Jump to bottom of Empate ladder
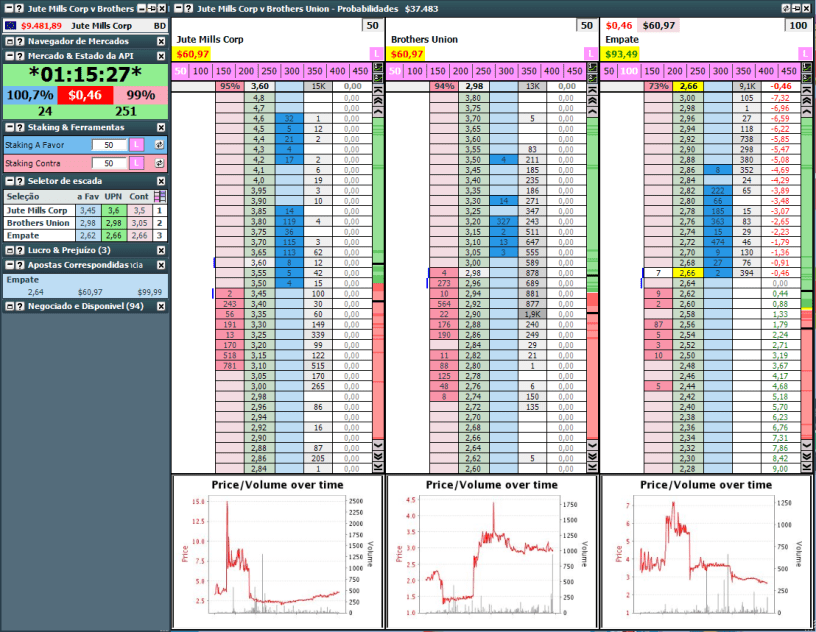Viewport: 816px width, 632px height. (x=807, y=467)
